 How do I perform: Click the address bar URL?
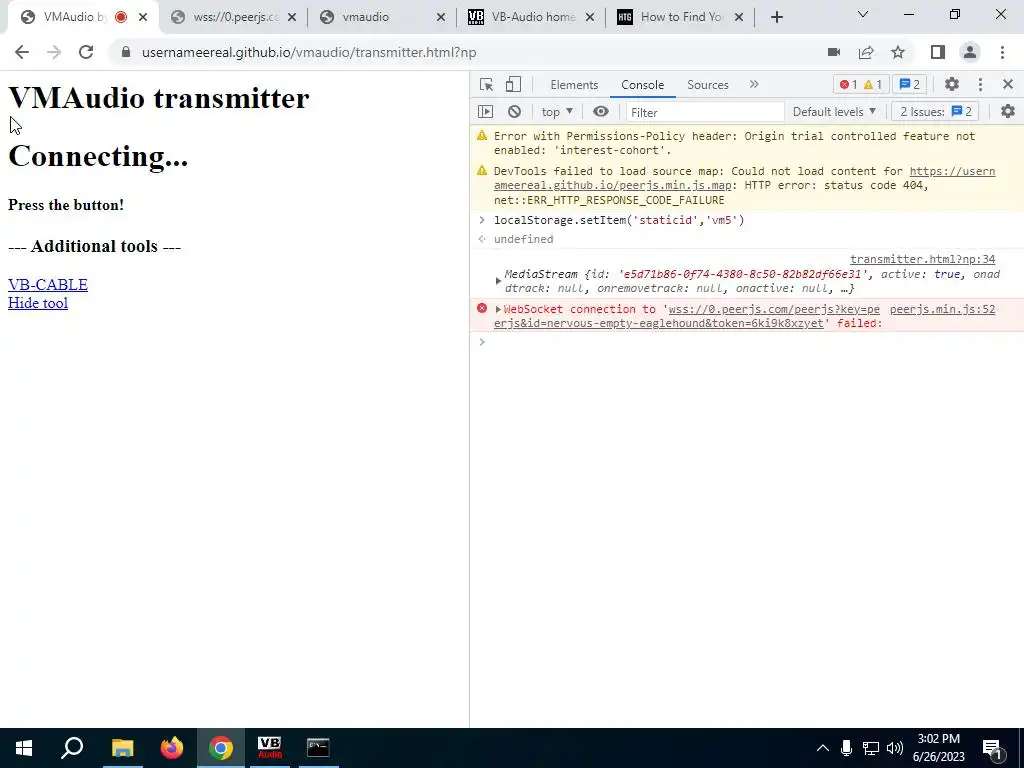tap(309, 52)
